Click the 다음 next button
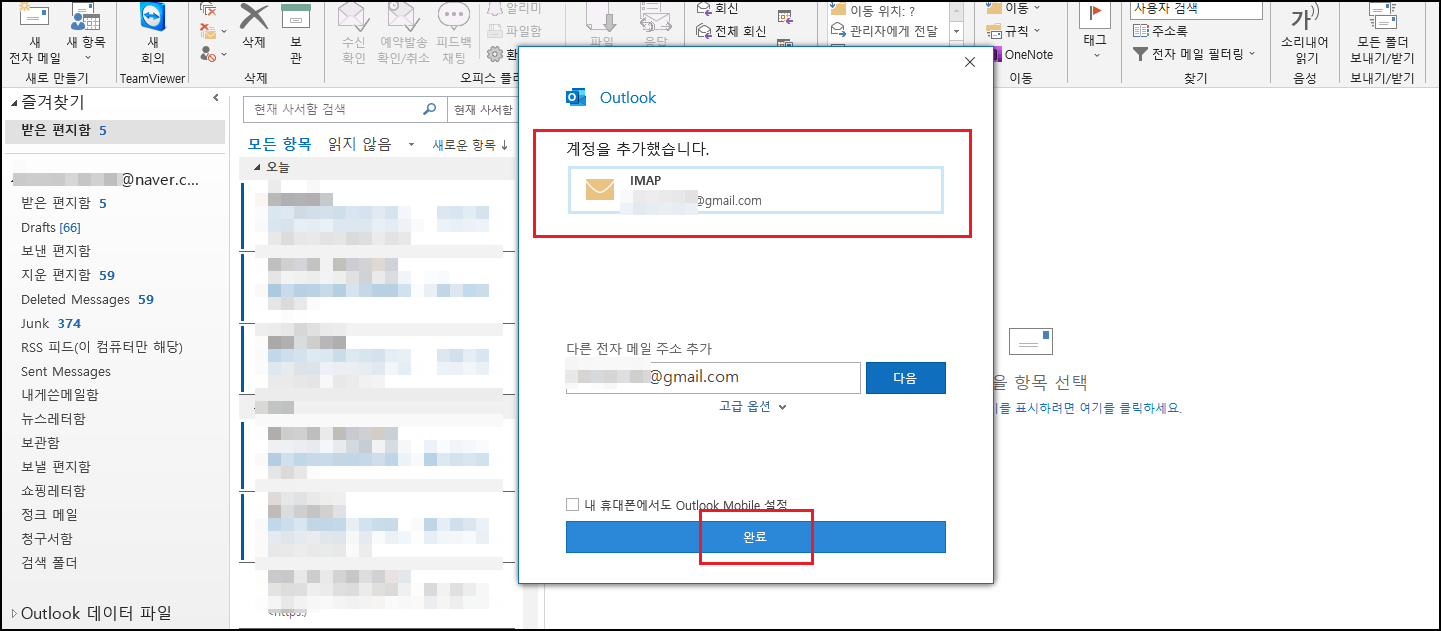 905,378
